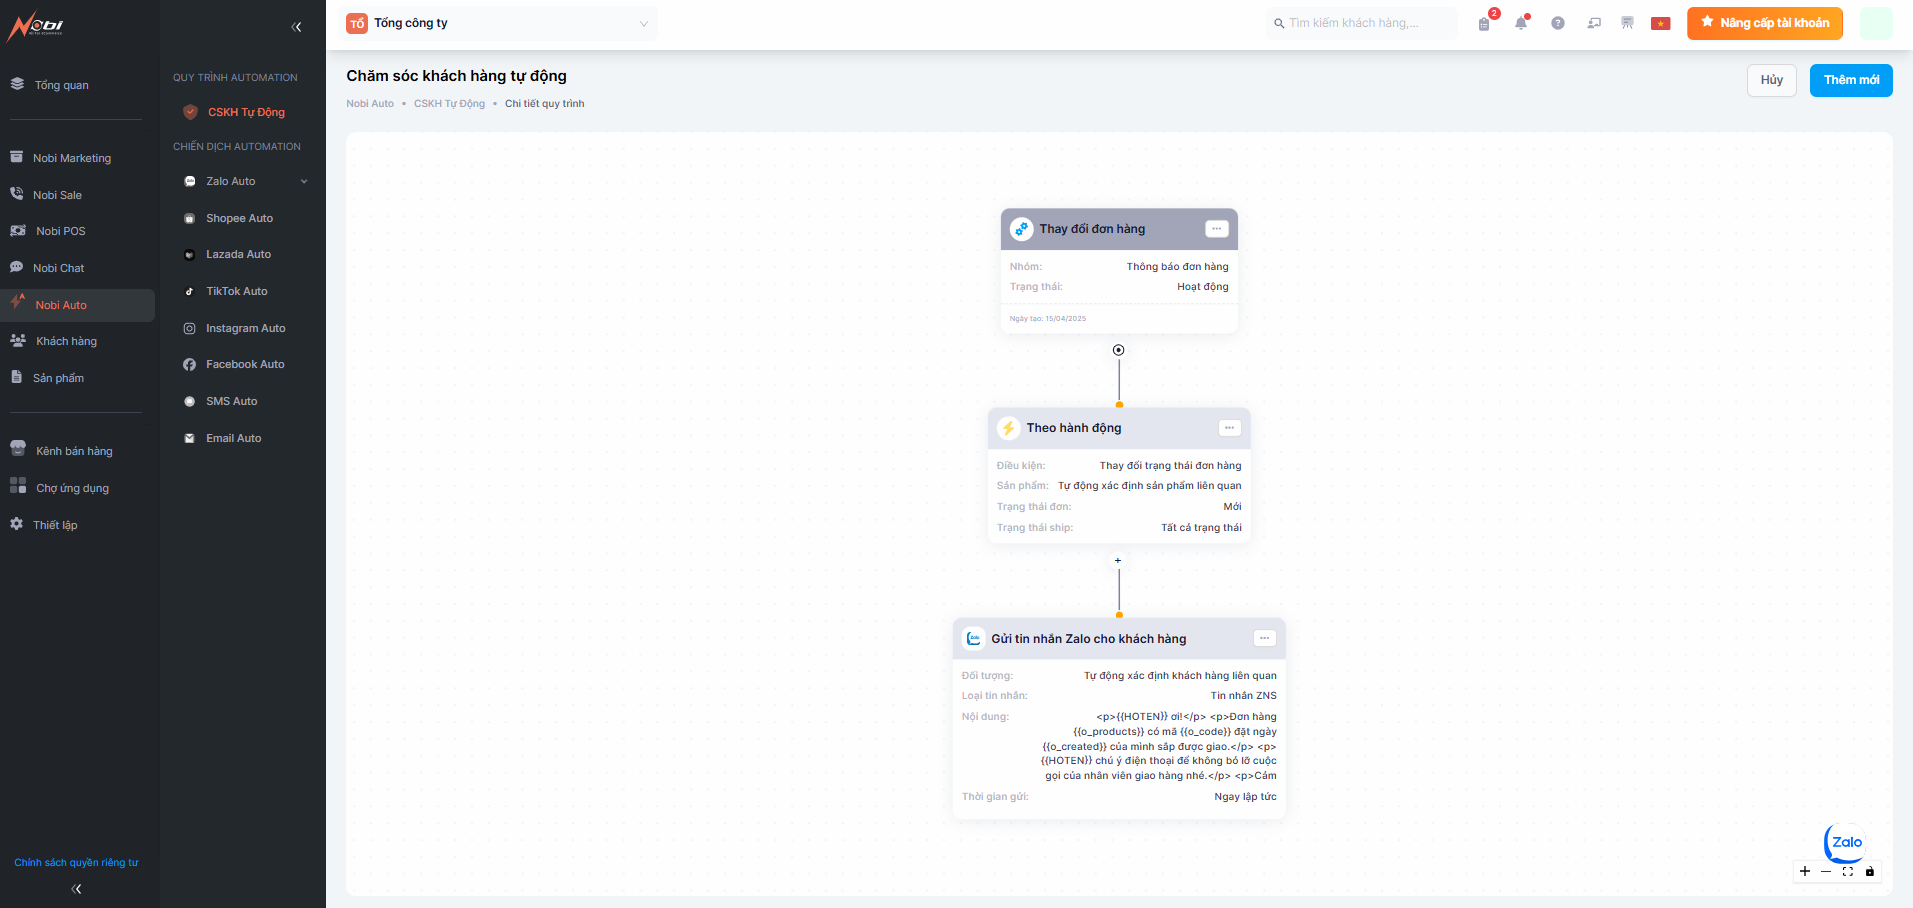Open the floating Zalo chat bubble
Image resolution: width=1913 pixels, height=908 pixels.
click(x=1845, y=843)
